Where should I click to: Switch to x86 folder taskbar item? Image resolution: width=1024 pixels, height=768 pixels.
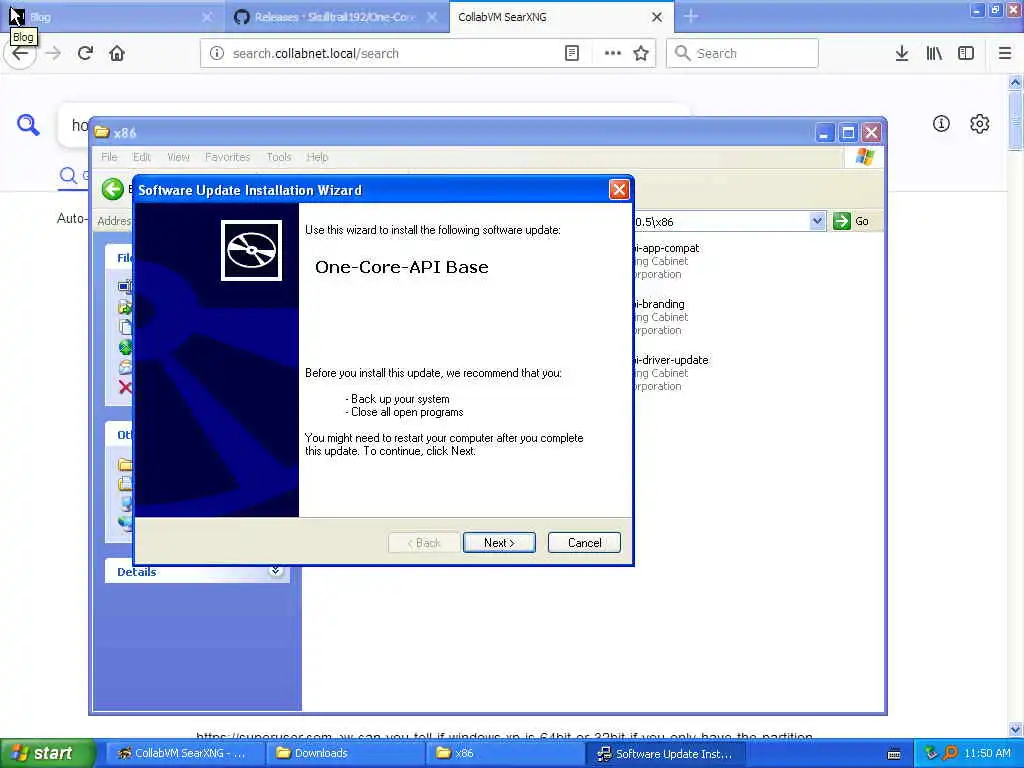pyautogui.click(x=505, y=753)
